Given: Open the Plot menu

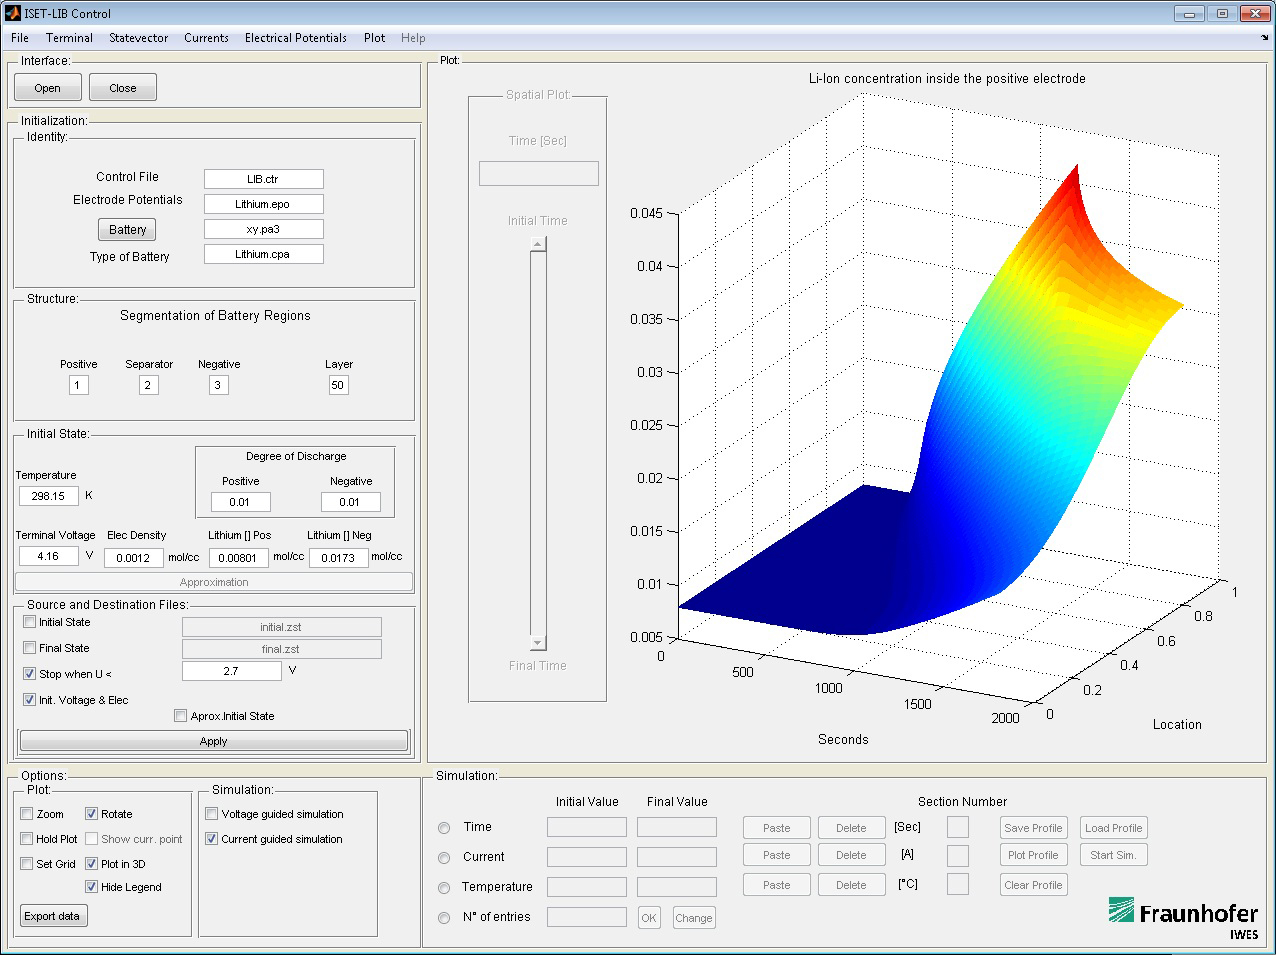Looking at the screenshot, I should pos(375,38).
